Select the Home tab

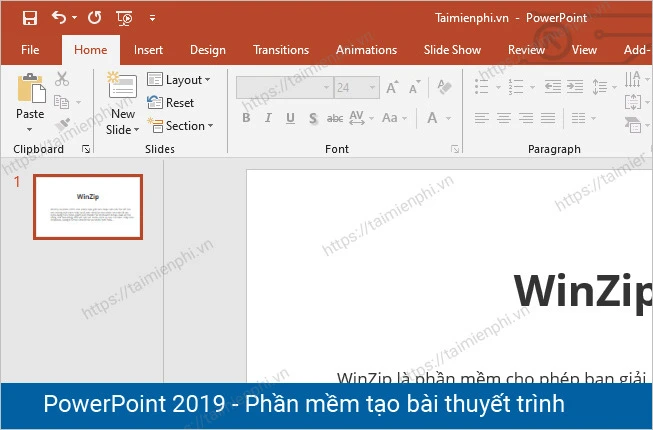coord(90,50)
